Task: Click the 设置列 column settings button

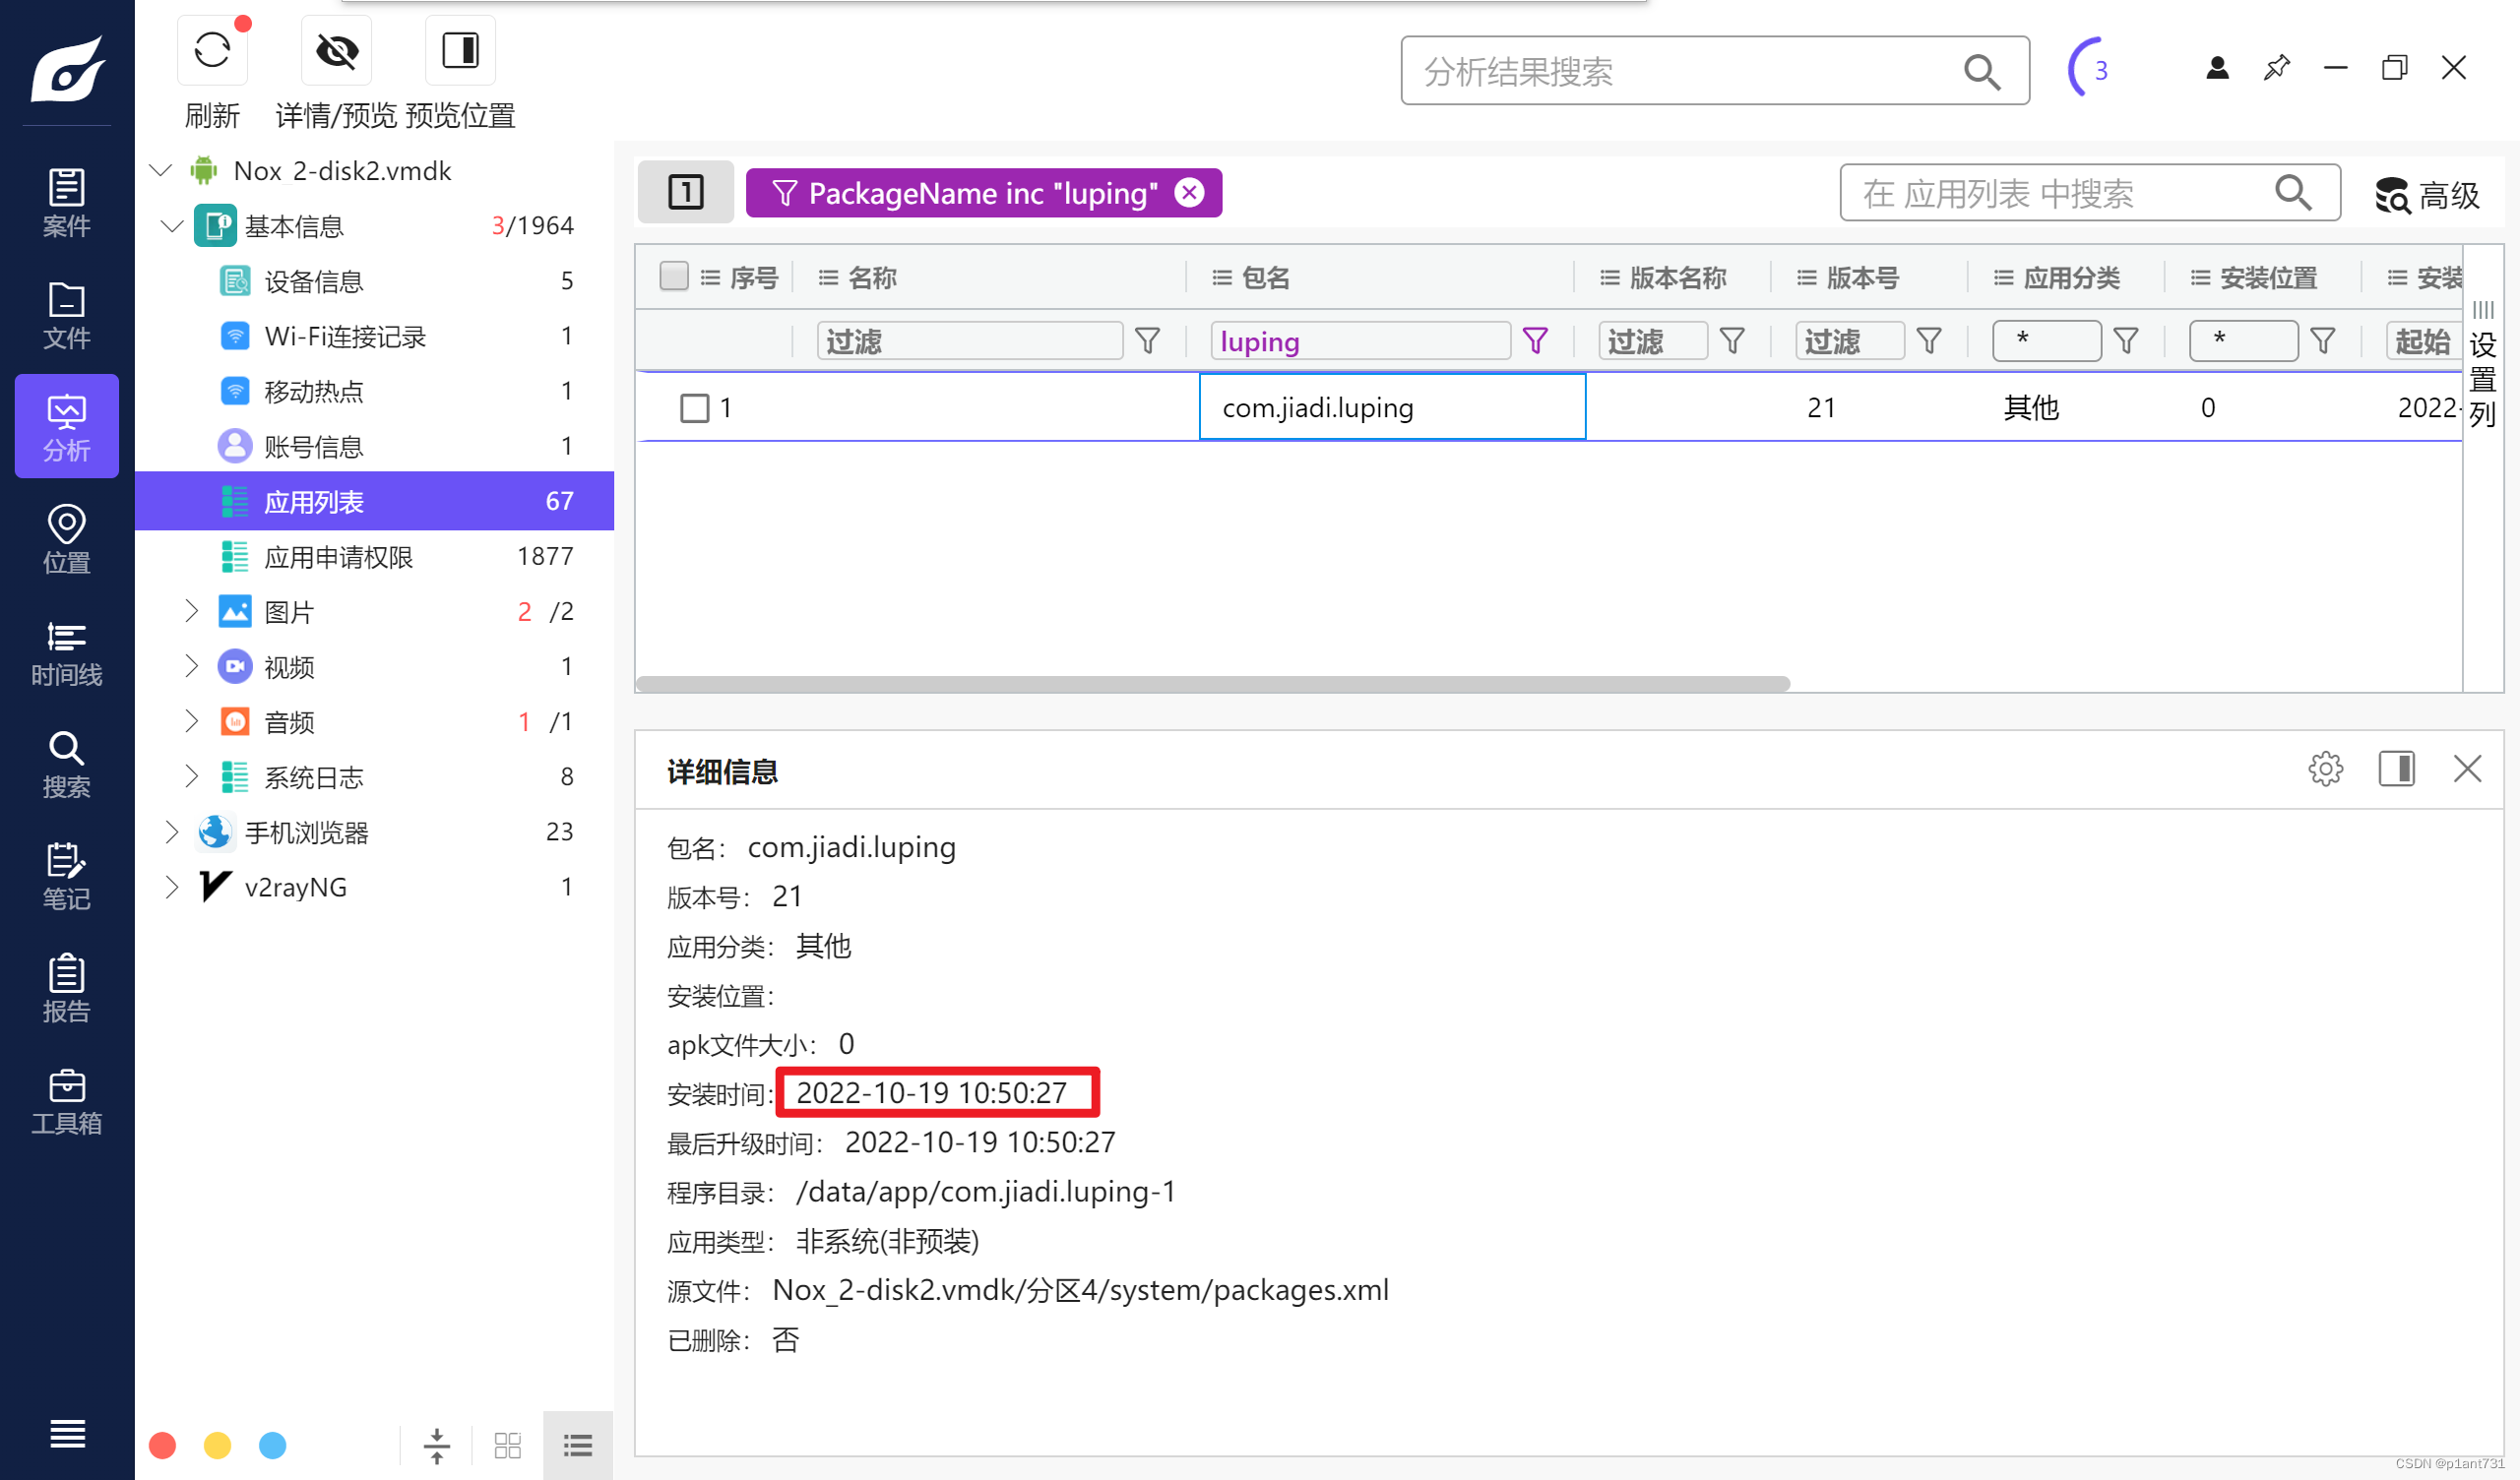Action: [x=2482, y=365]
